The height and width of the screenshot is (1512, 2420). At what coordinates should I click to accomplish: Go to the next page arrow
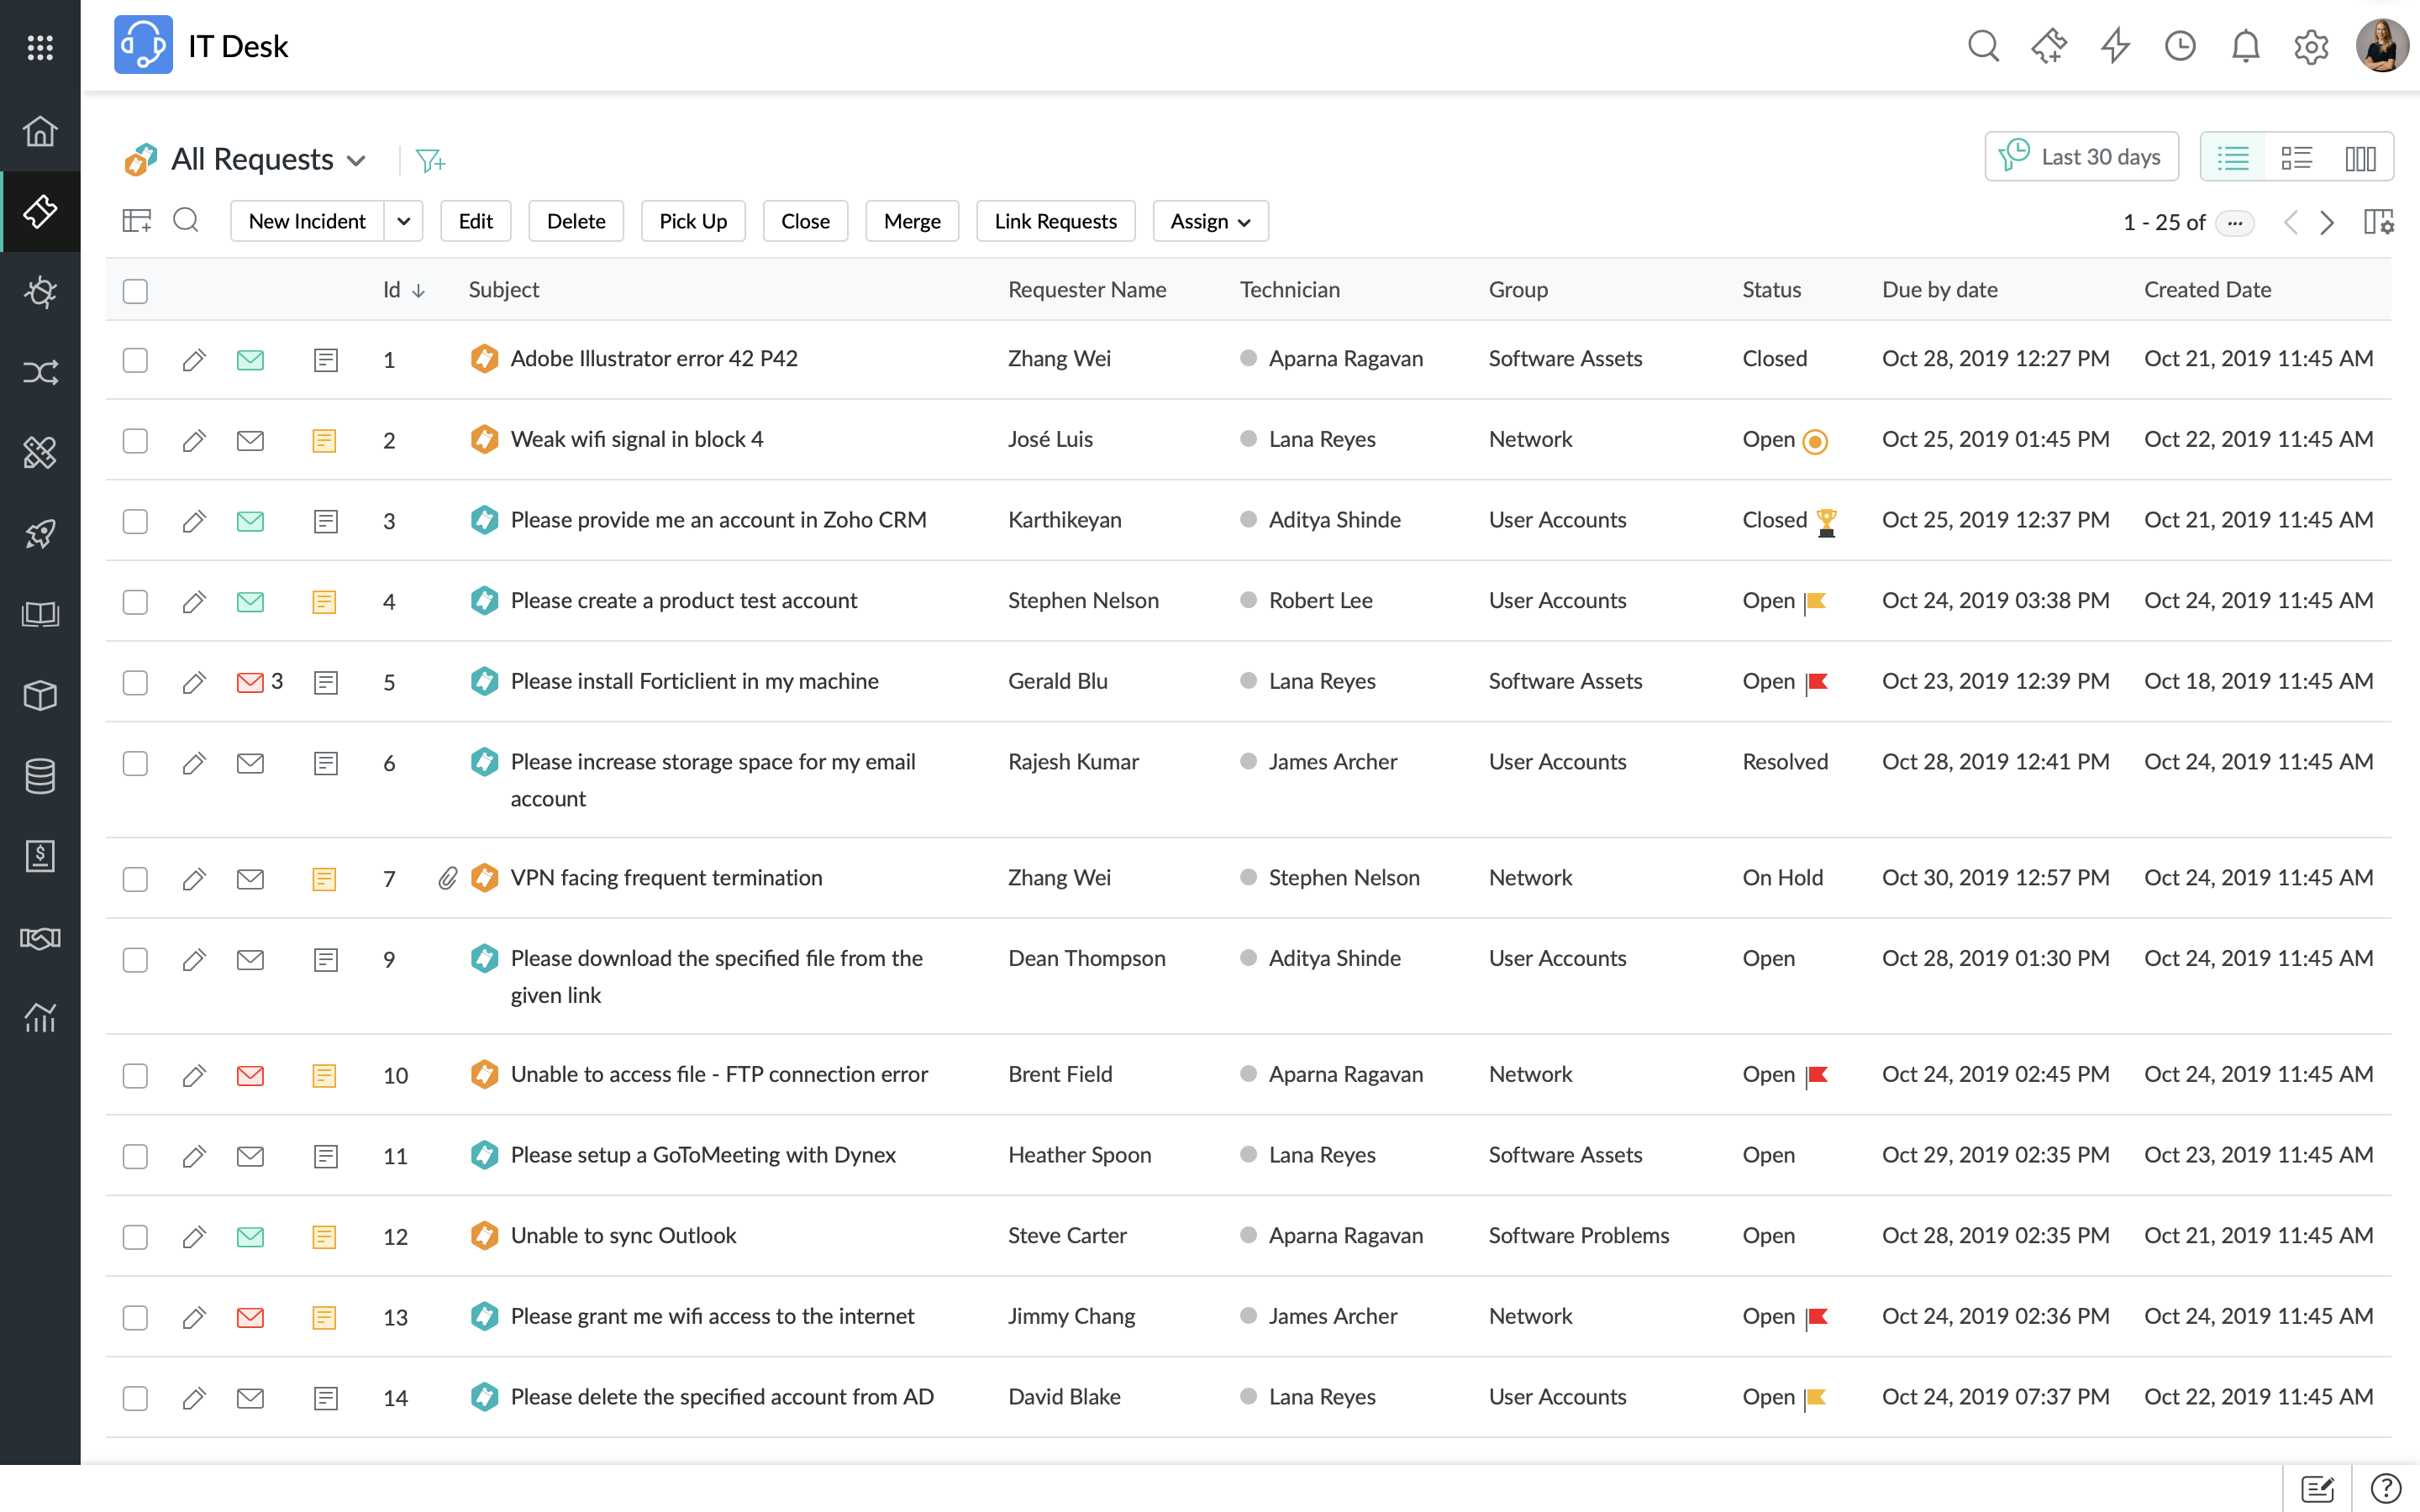(x=2327, y=222)
